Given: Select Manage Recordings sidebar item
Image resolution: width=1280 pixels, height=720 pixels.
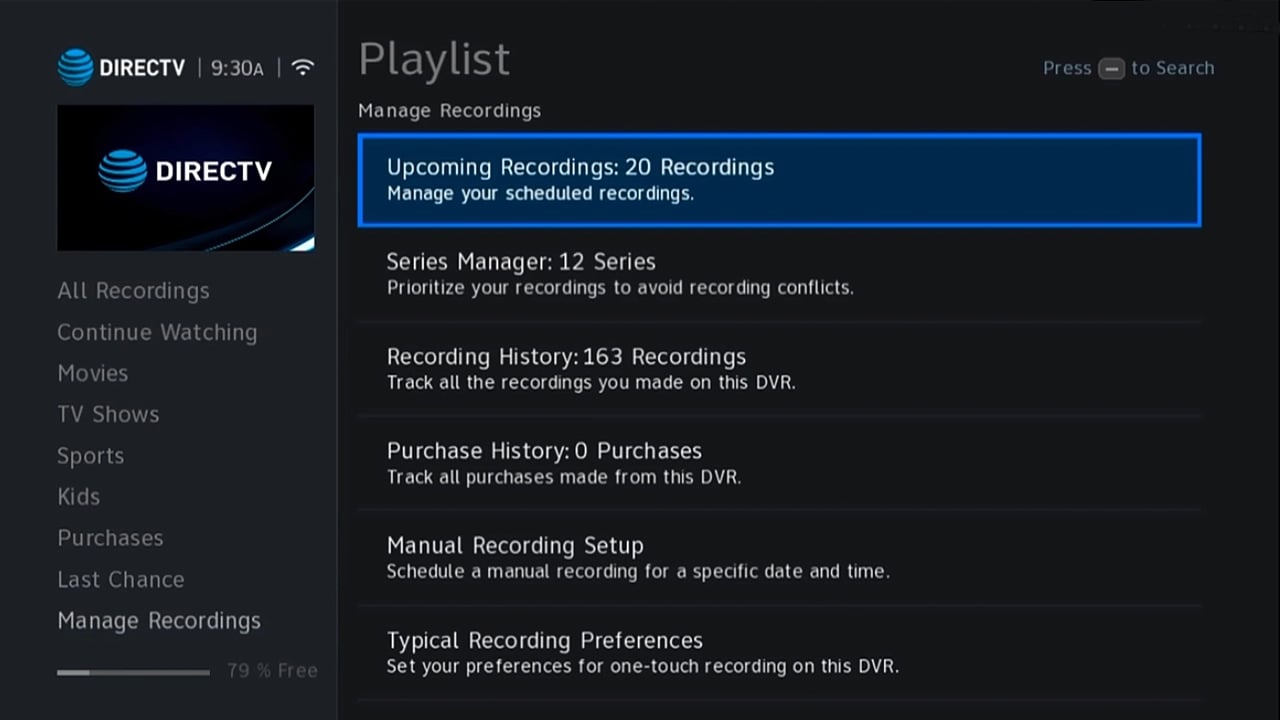Looking at the screenshot, I should pos(159,621).
